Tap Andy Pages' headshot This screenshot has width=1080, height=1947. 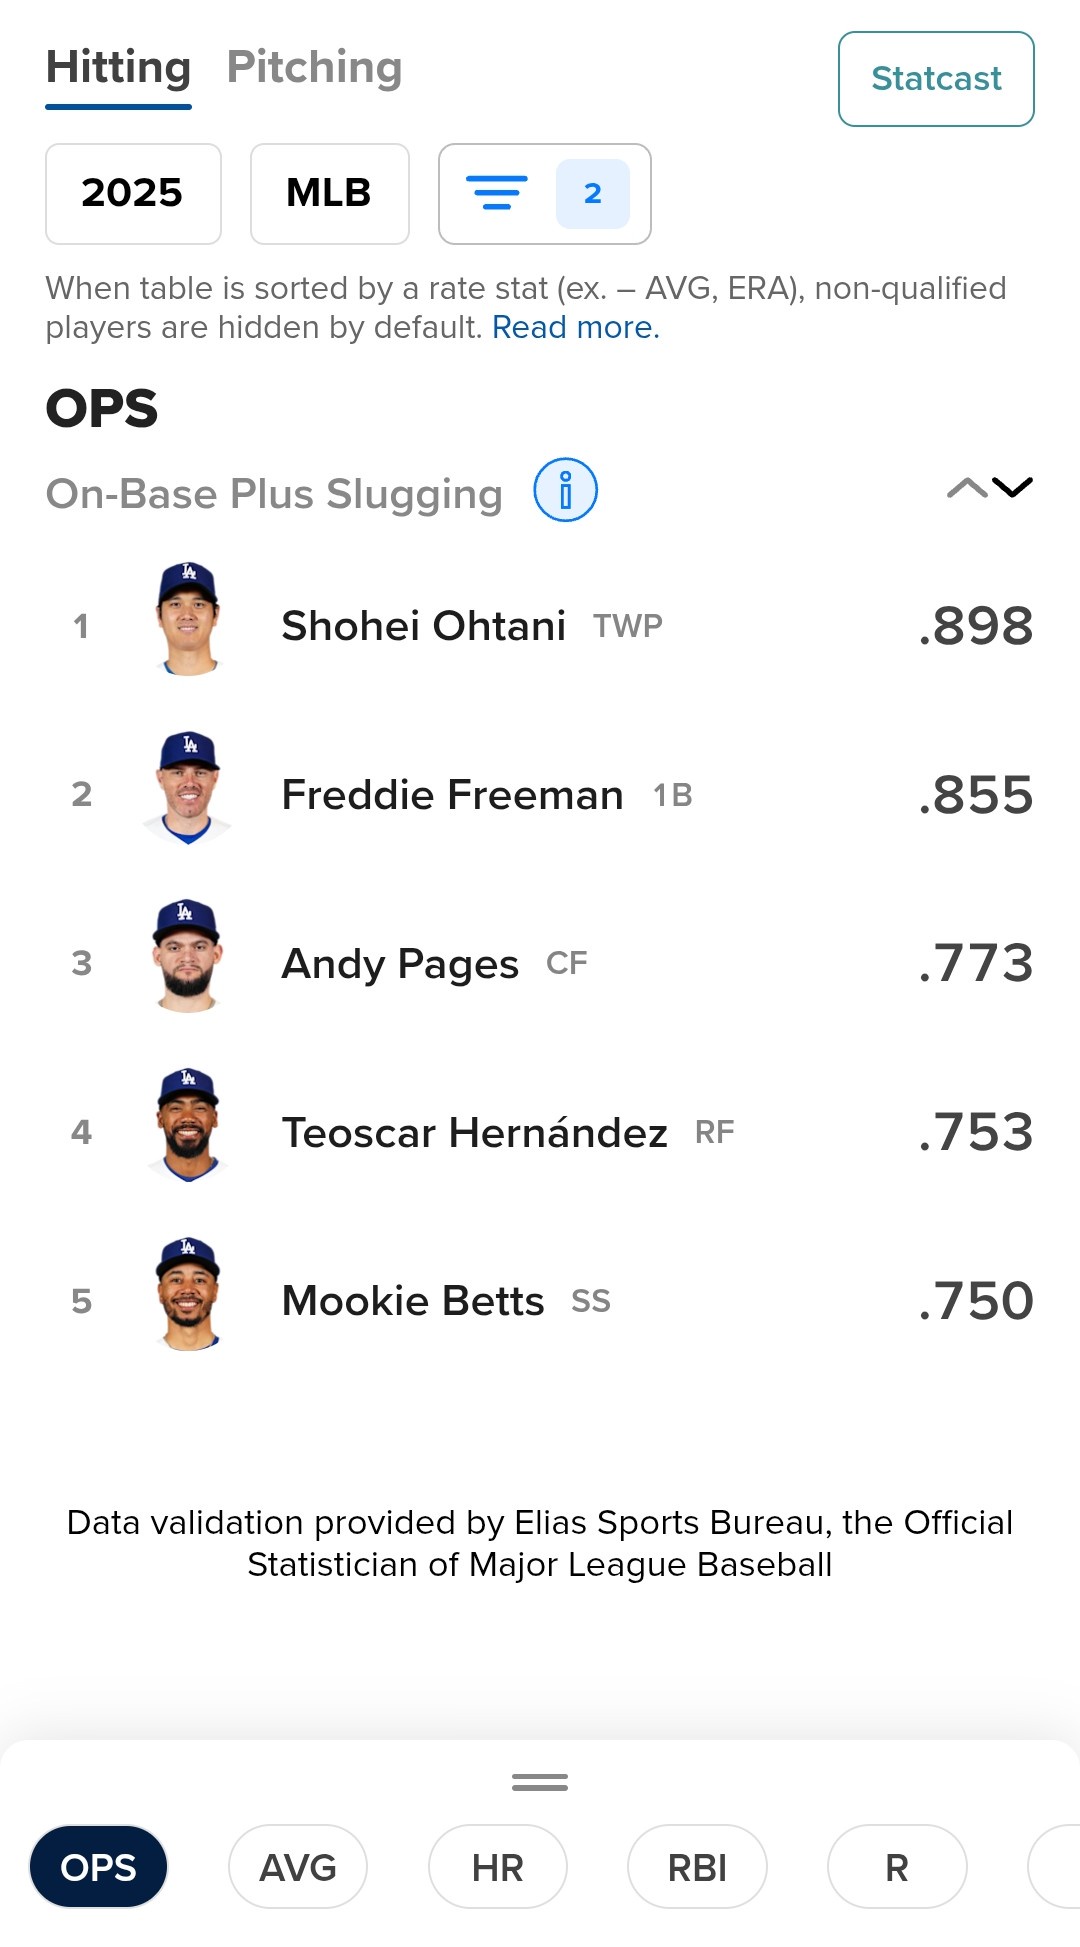188,957
